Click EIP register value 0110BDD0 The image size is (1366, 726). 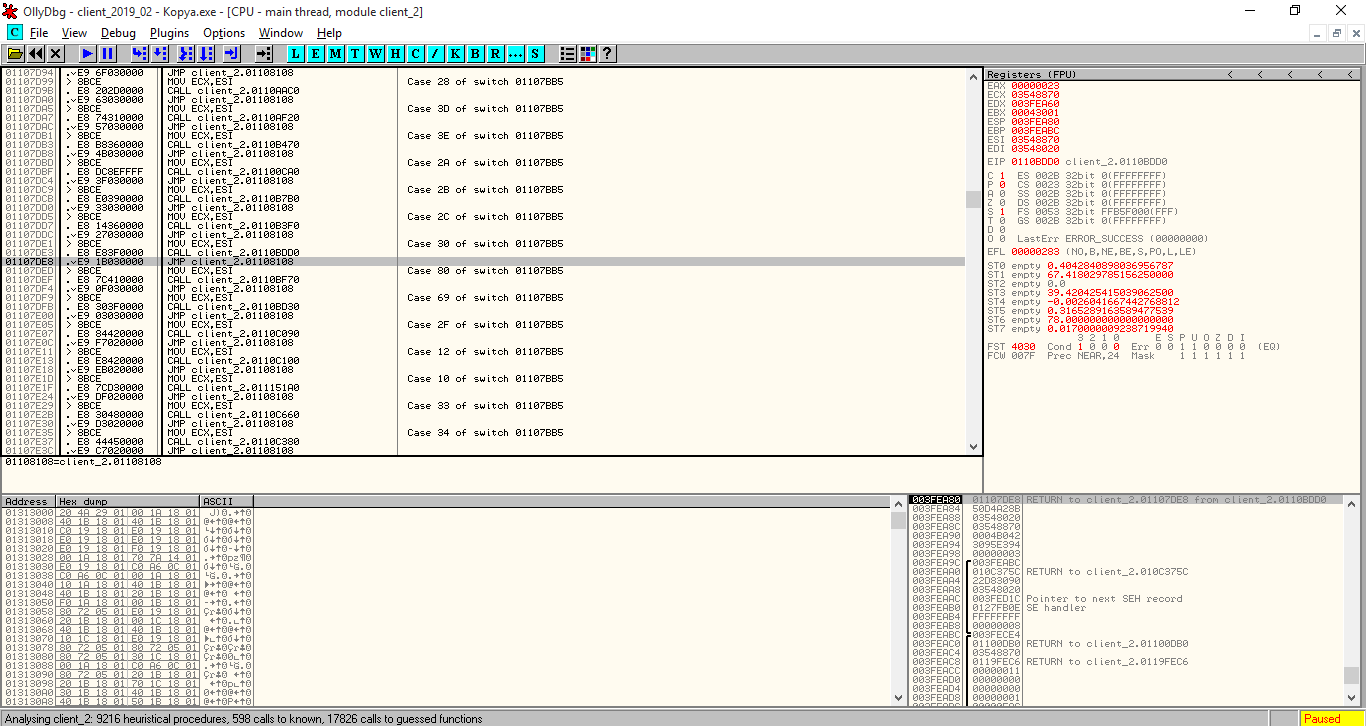(1035, 161)
